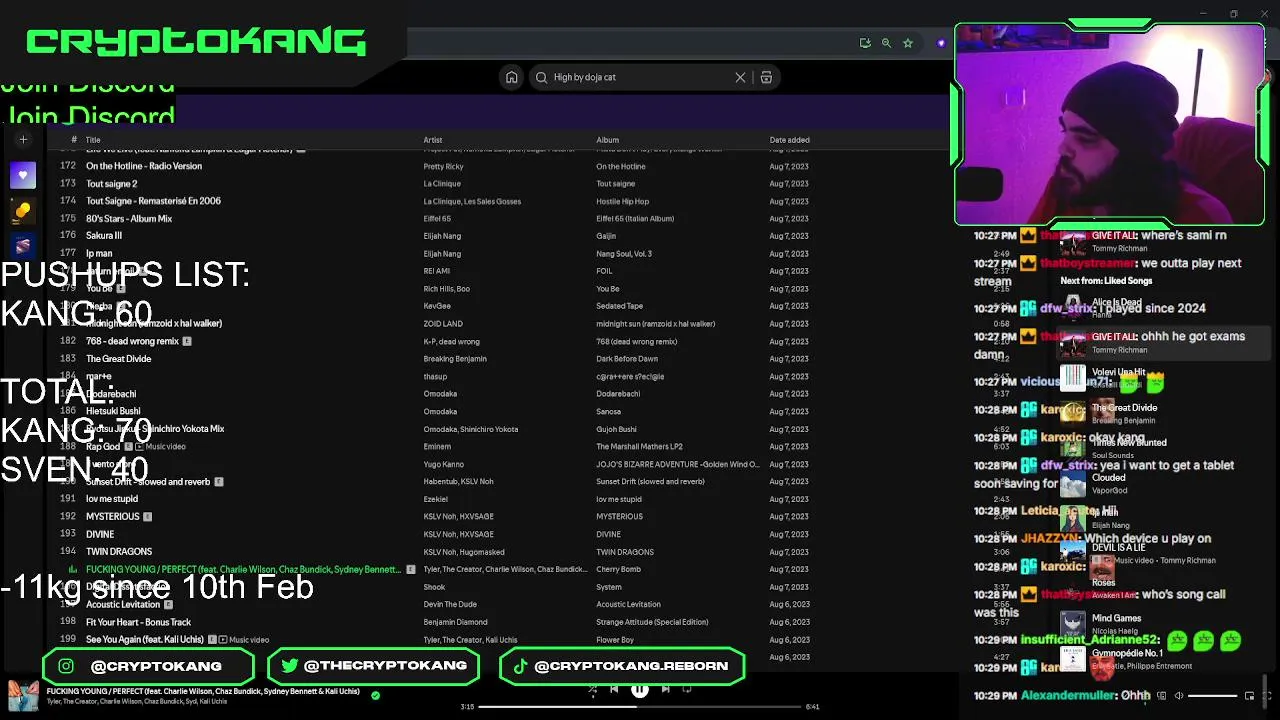Select track 'lov me stupid'
This screenshot has height=720, width=1280.
click(x=112, y=499)
